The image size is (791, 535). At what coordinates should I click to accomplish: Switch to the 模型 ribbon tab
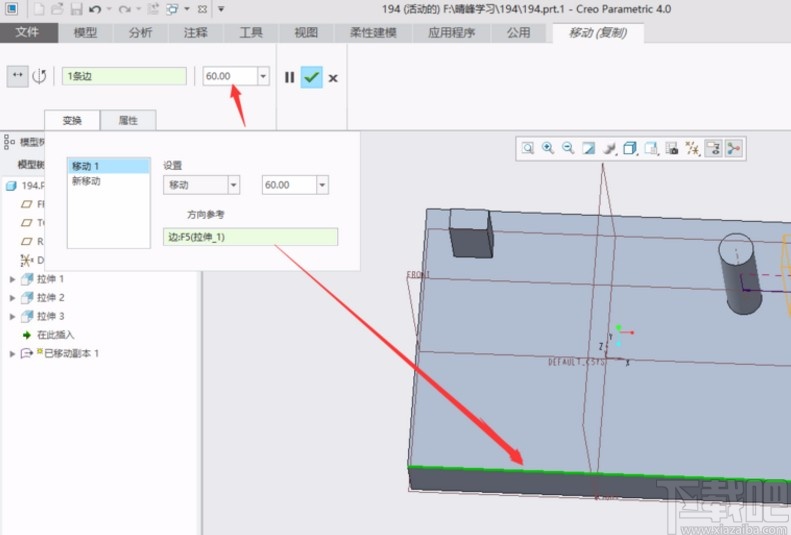click(x=85, y=33)
